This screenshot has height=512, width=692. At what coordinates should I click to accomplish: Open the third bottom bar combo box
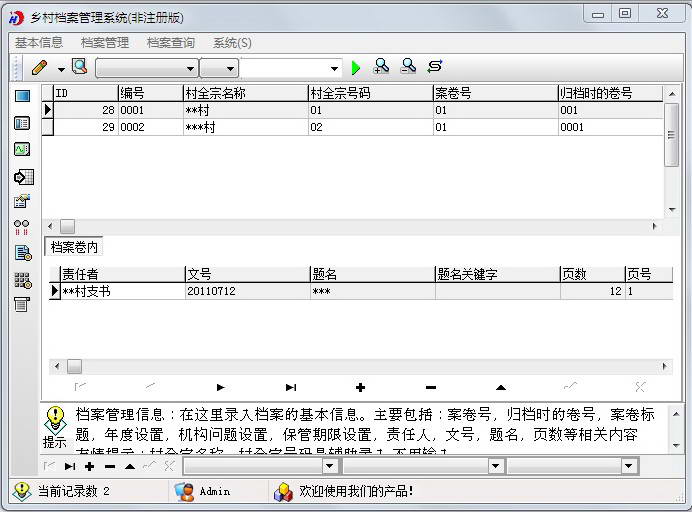pos(628,466)
